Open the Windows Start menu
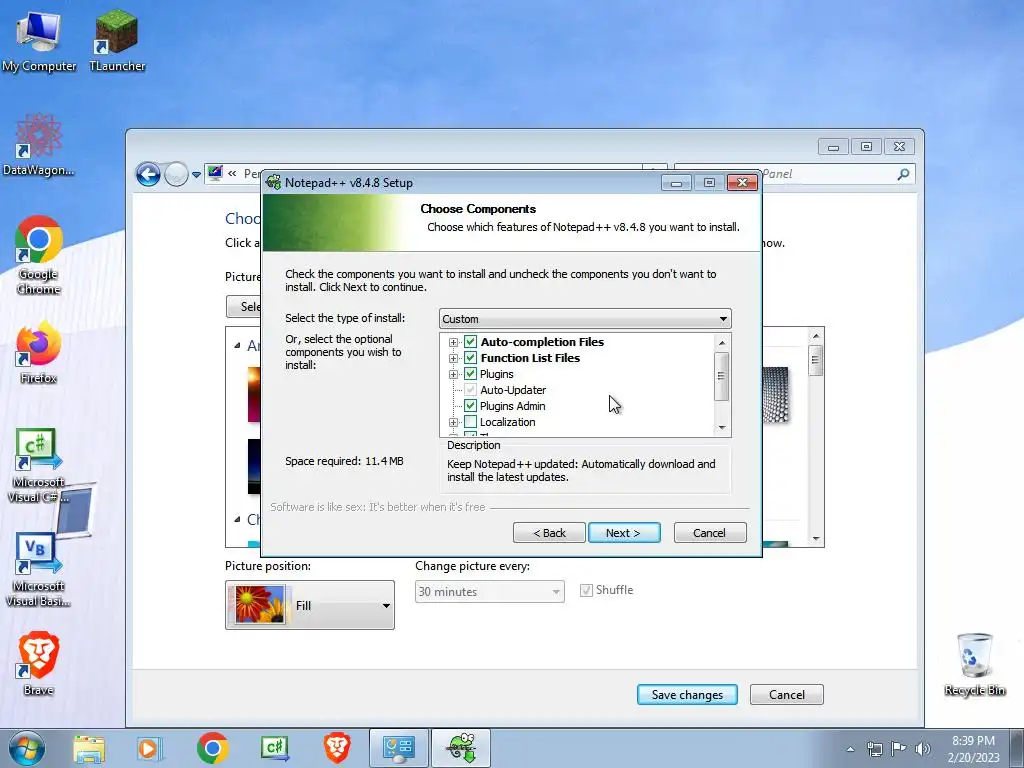 coord(27,748)
